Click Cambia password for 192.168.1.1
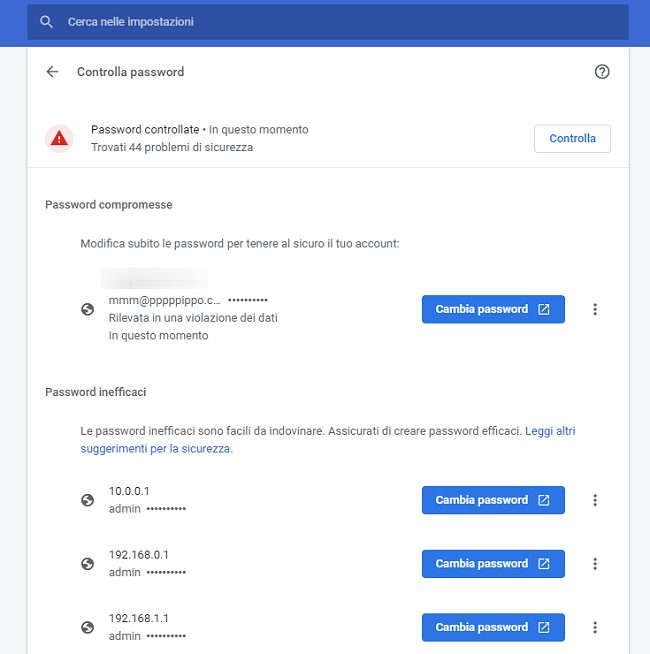The image size is (650, 654). pos(493,628)
